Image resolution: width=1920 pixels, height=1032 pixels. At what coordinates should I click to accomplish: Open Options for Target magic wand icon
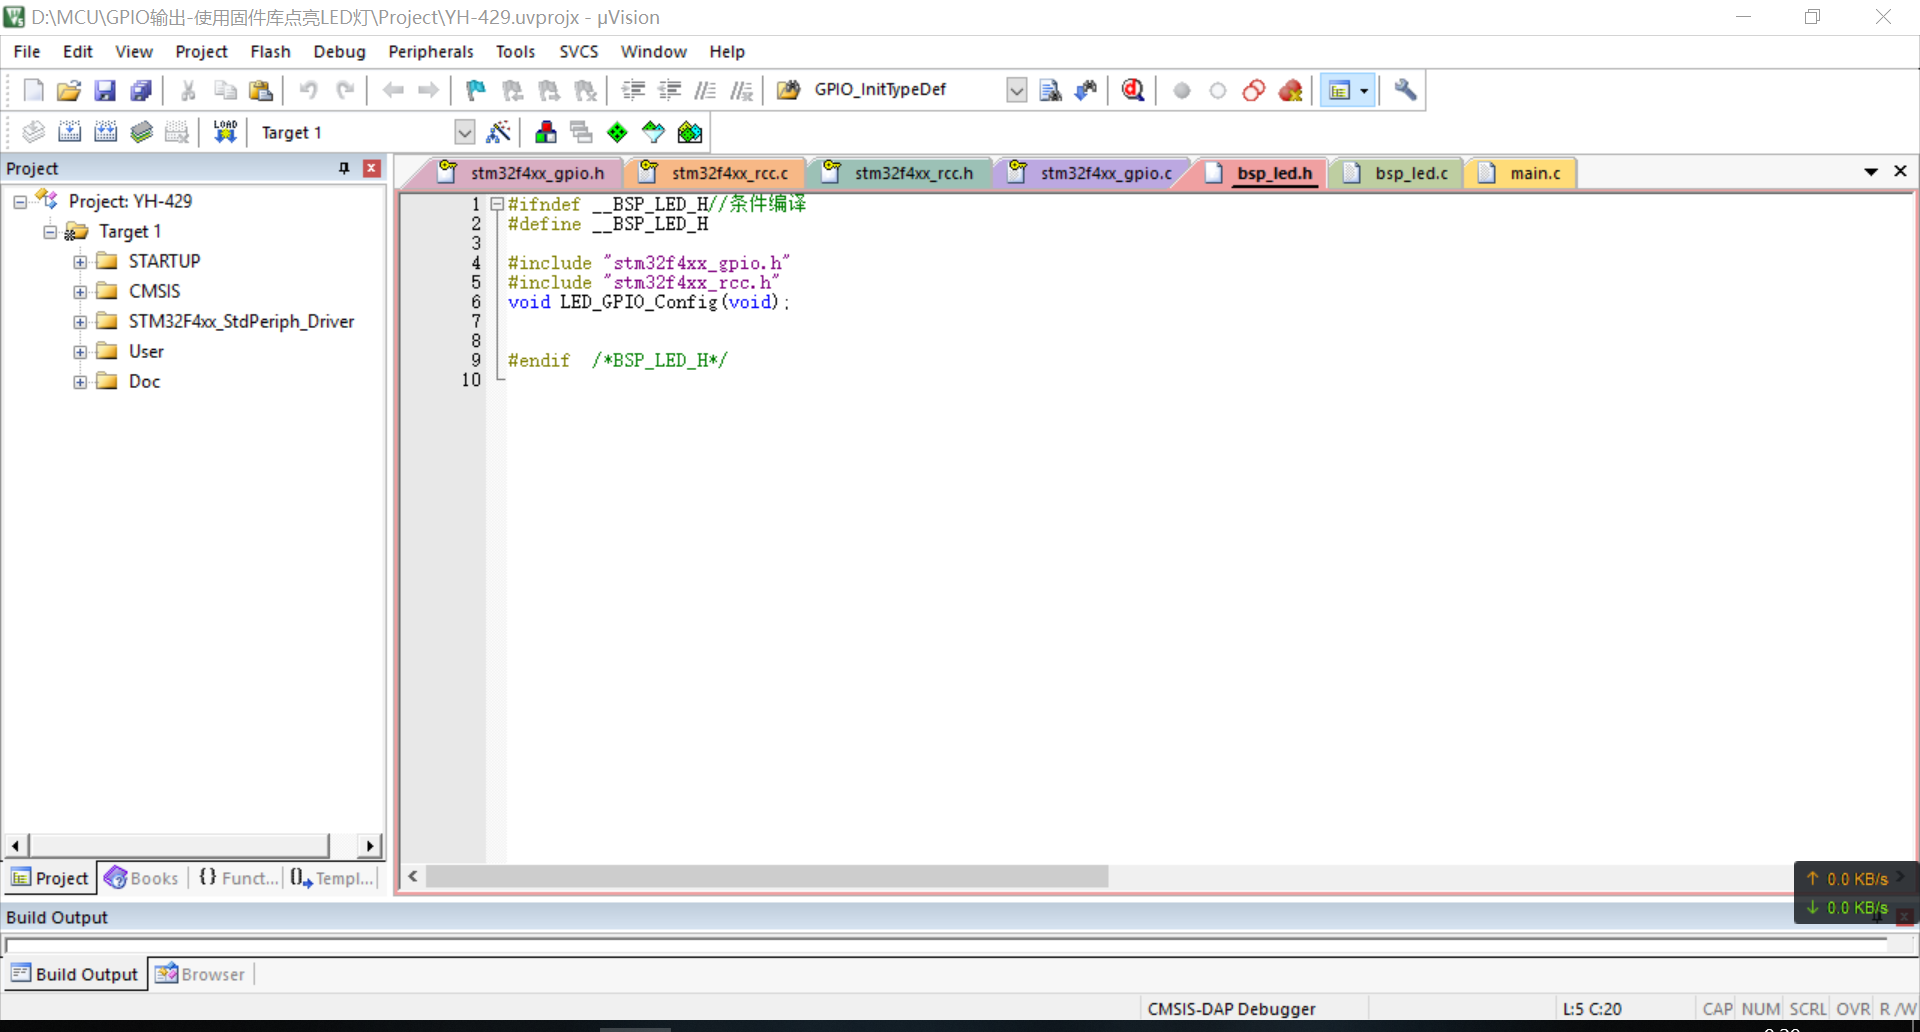tap(498, 132)
